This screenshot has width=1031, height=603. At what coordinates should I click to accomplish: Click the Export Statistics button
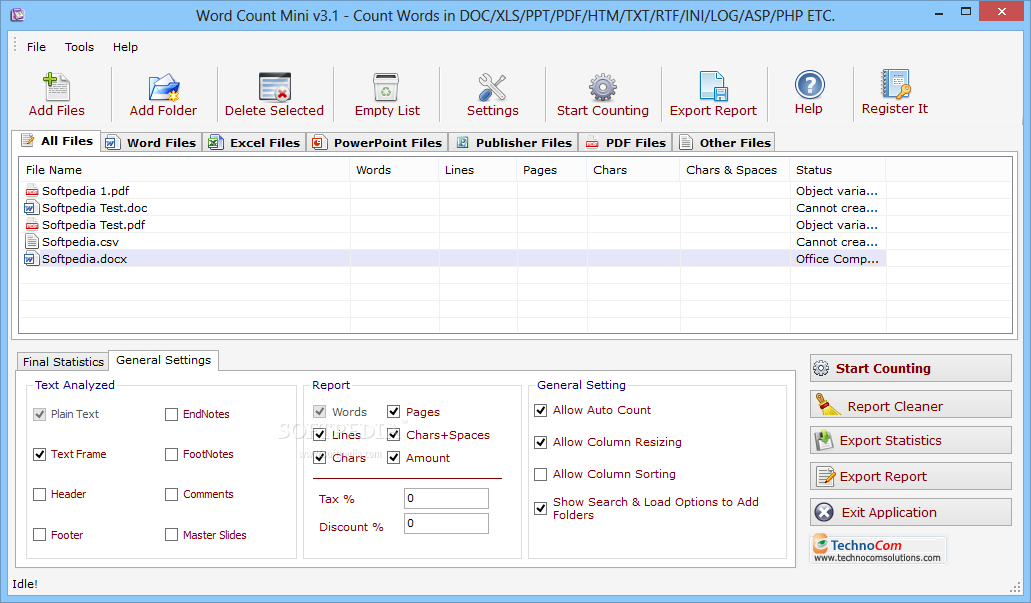click(x=911, y=440)
